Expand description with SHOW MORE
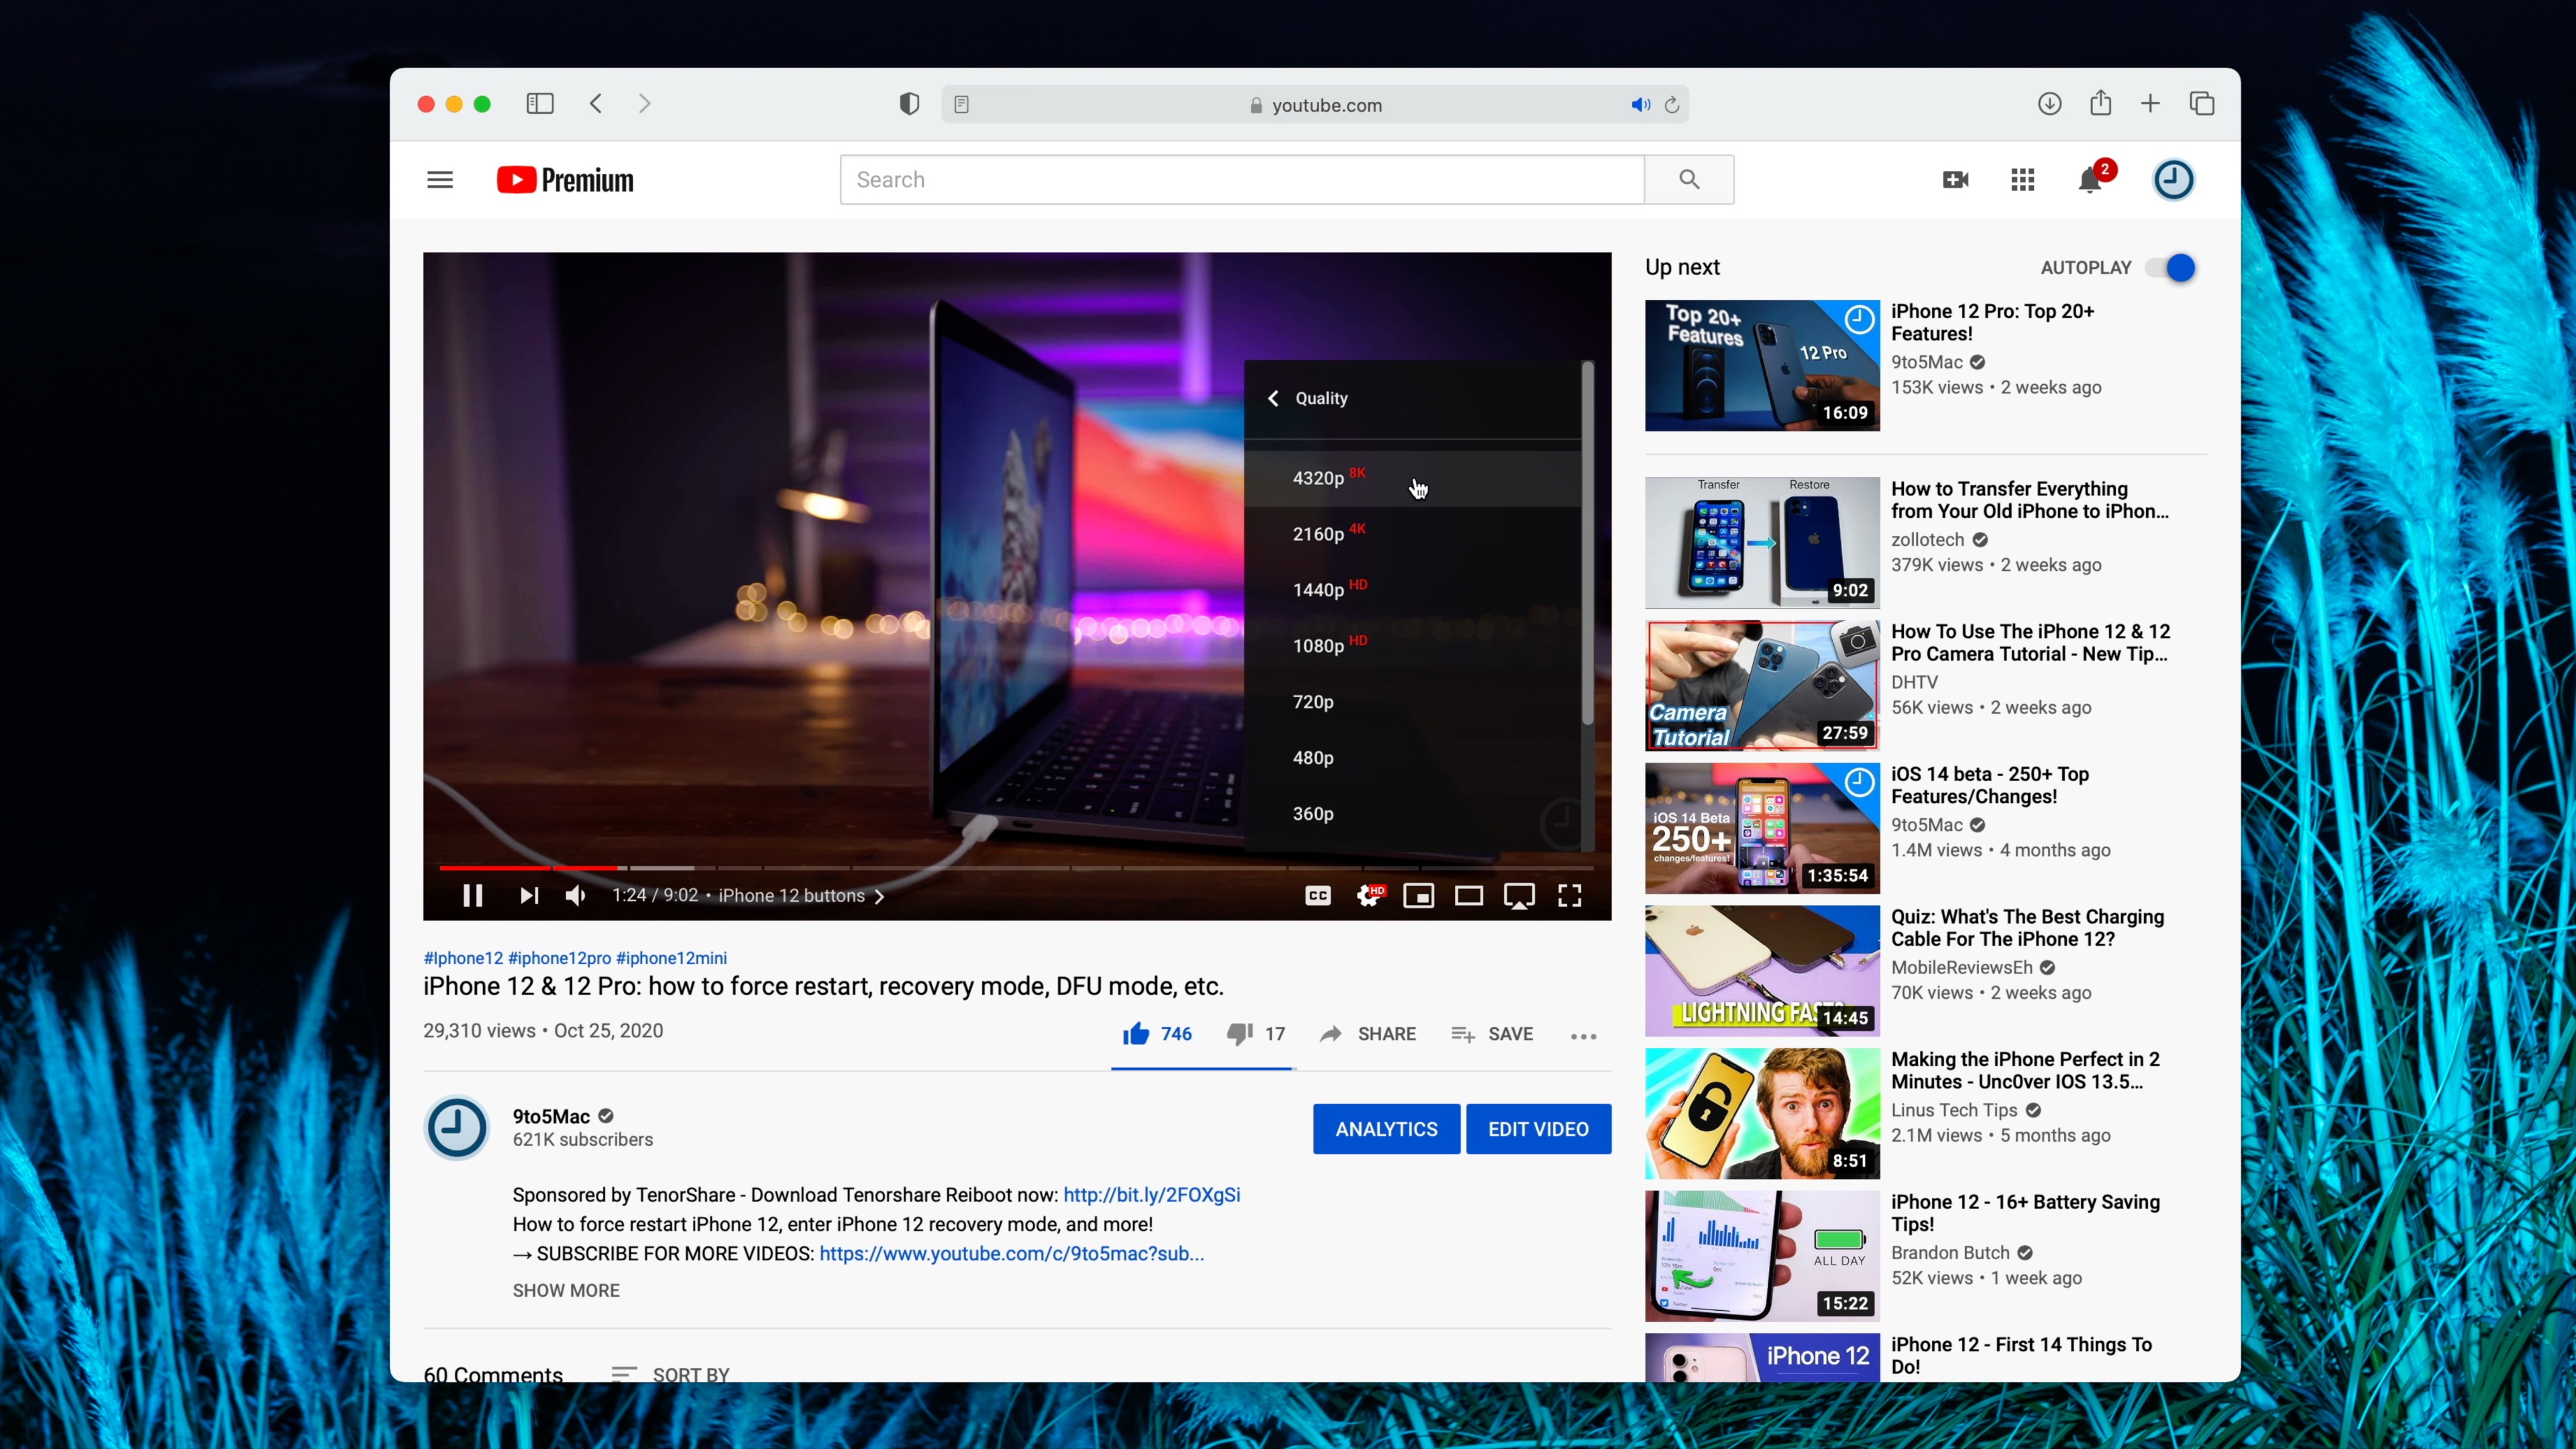 click(566, 1290)
